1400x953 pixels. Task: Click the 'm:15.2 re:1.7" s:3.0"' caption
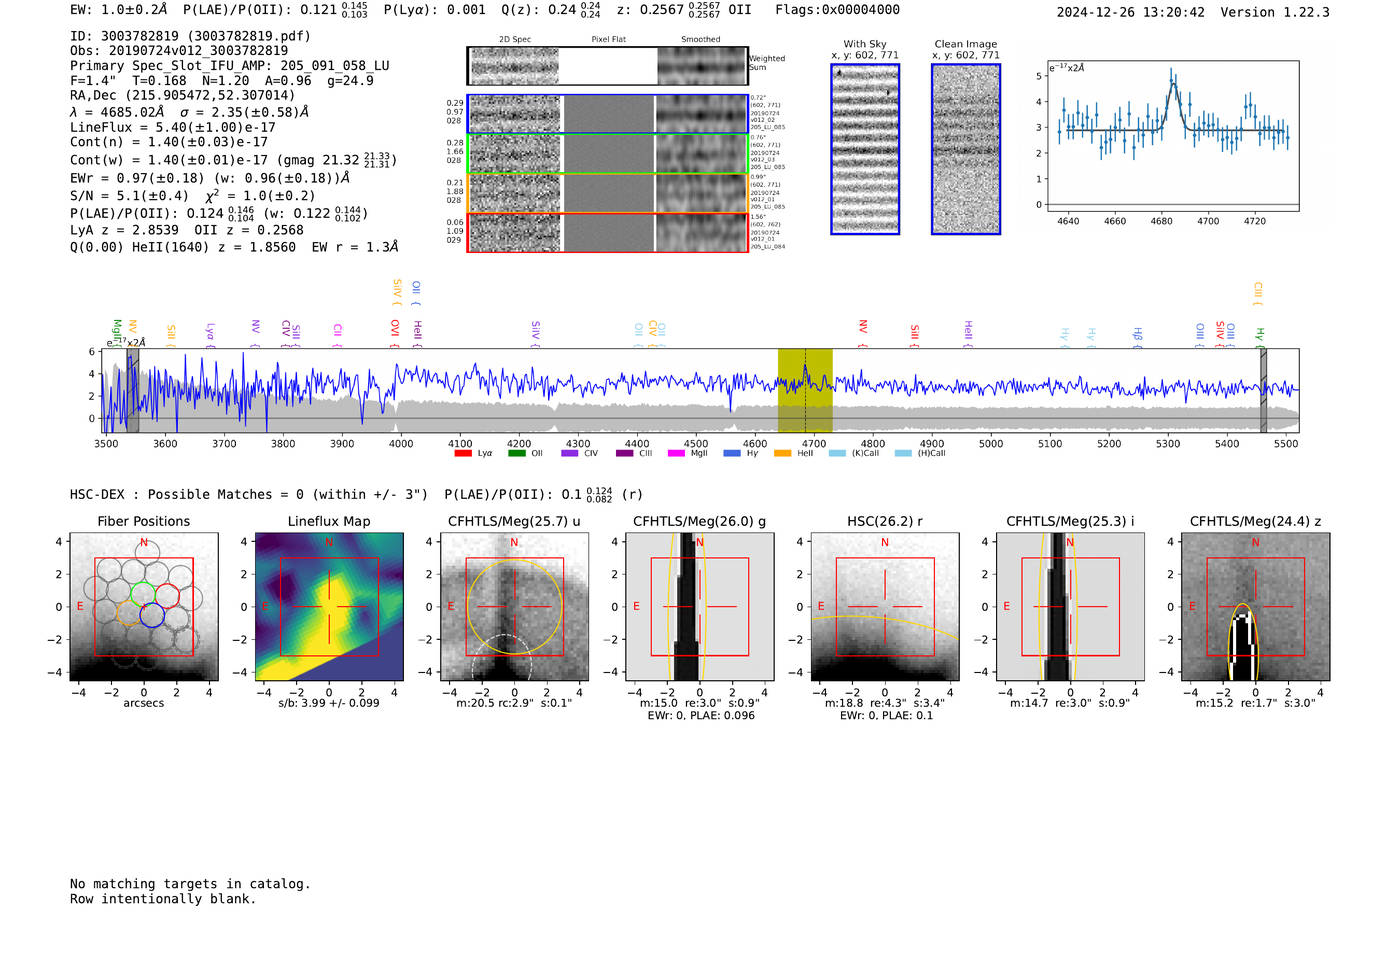coord(1256,703)
